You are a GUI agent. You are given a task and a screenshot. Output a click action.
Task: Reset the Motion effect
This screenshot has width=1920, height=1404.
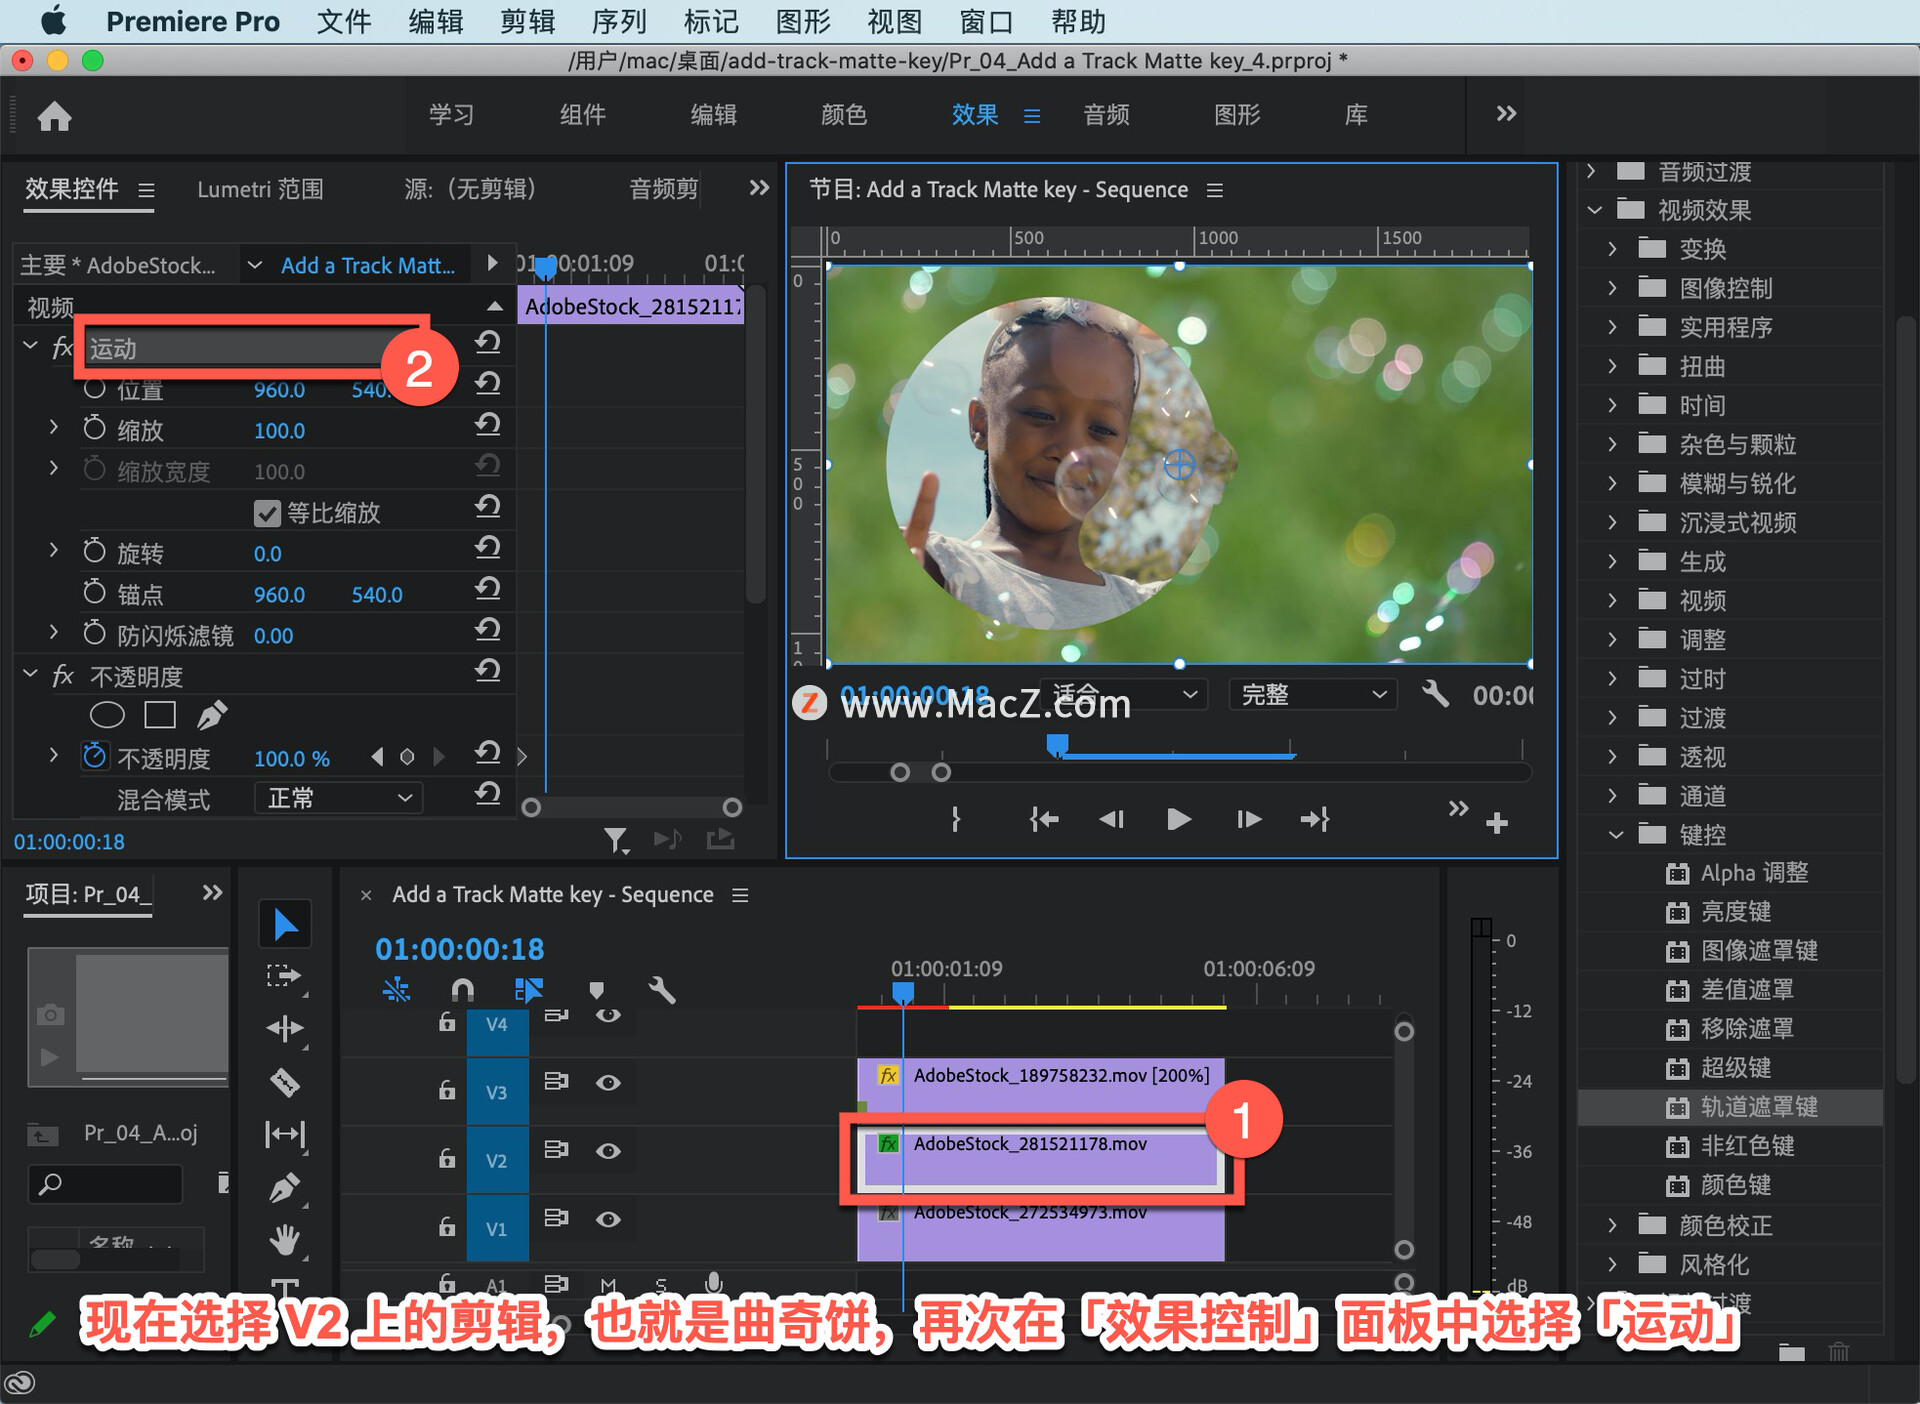pyautogui.click(x=487, y=342)
